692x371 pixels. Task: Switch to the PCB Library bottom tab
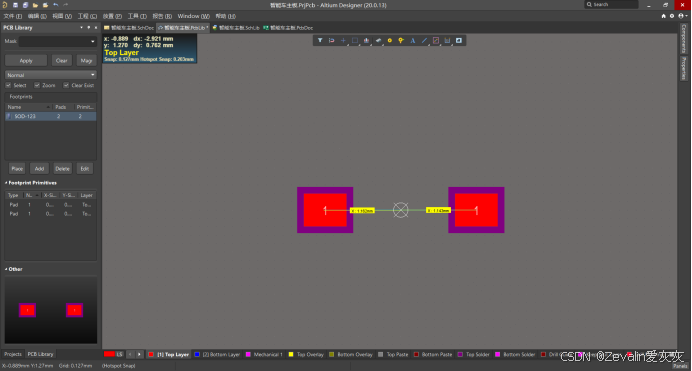(40, 354)
